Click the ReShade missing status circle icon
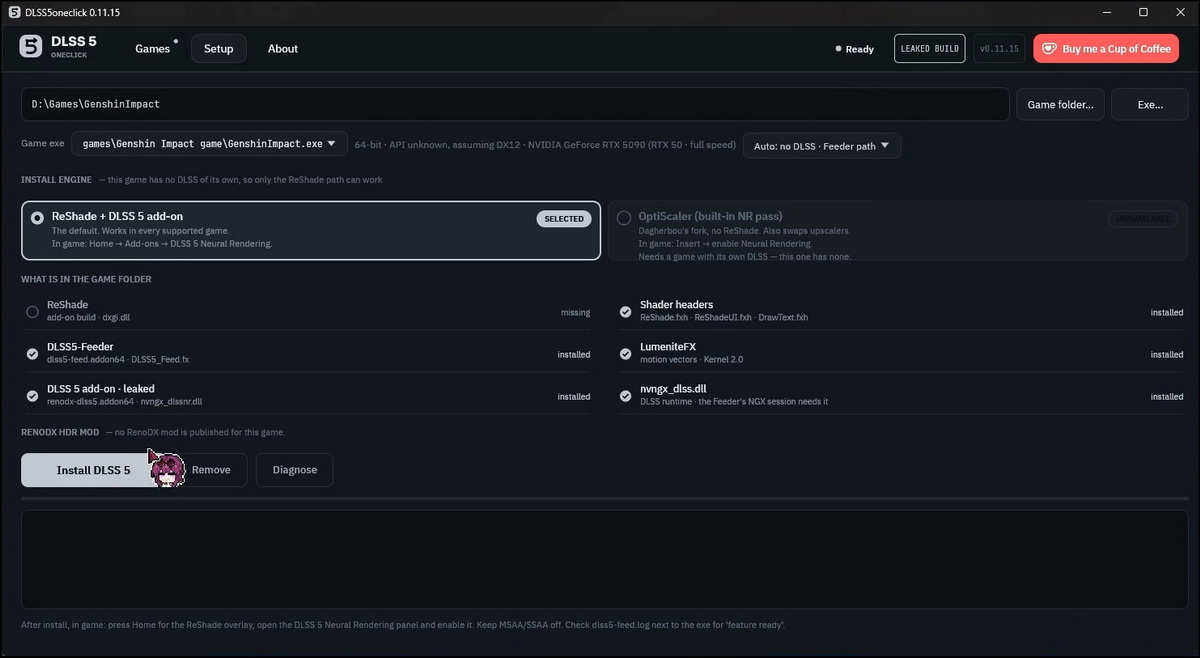The height and width of the screenshot is (658, 1200). coord(33,312)
